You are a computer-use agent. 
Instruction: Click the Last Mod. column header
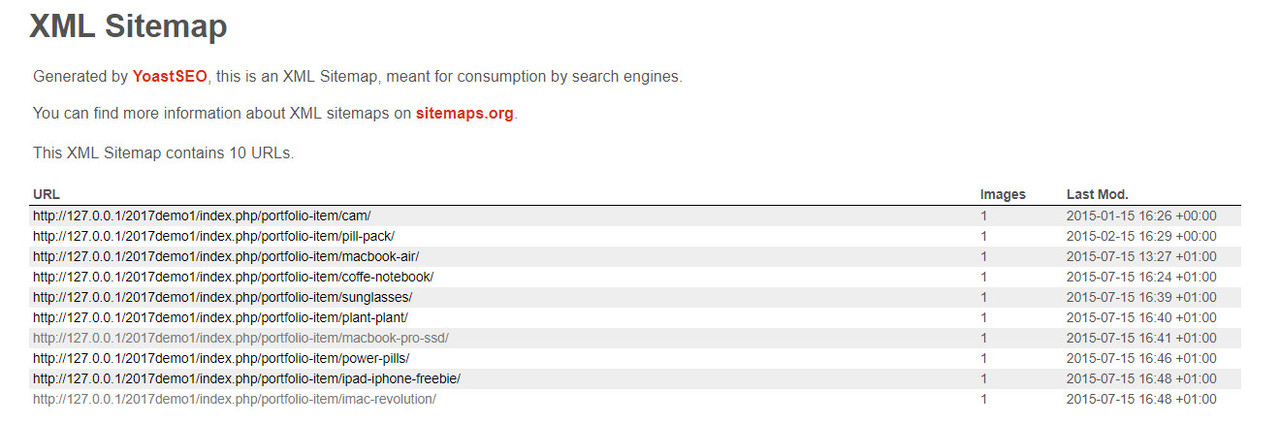click(1097, 195)
